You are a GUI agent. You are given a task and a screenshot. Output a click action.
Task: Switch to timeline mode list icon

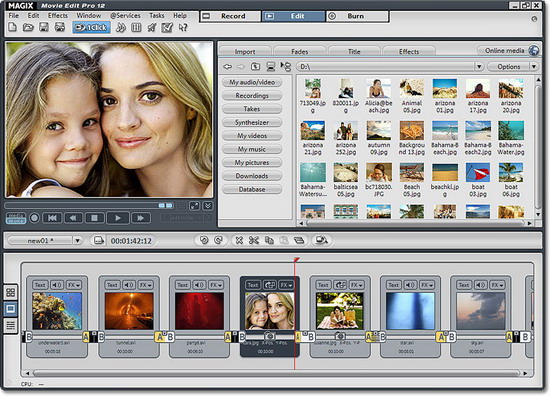point(11,326)
